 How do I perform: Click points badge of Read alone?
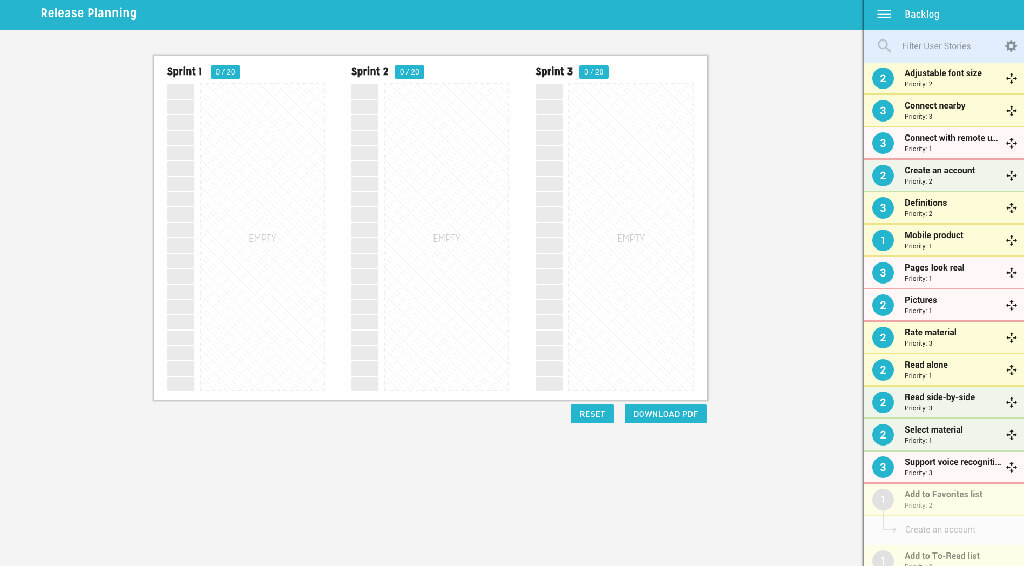point(883,370)
